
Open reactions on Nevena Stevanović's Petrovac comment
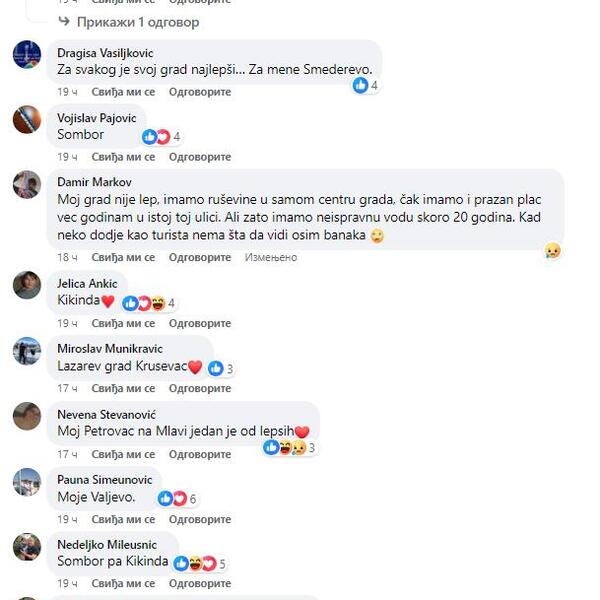pyautogui.click(x=289, y=447)
